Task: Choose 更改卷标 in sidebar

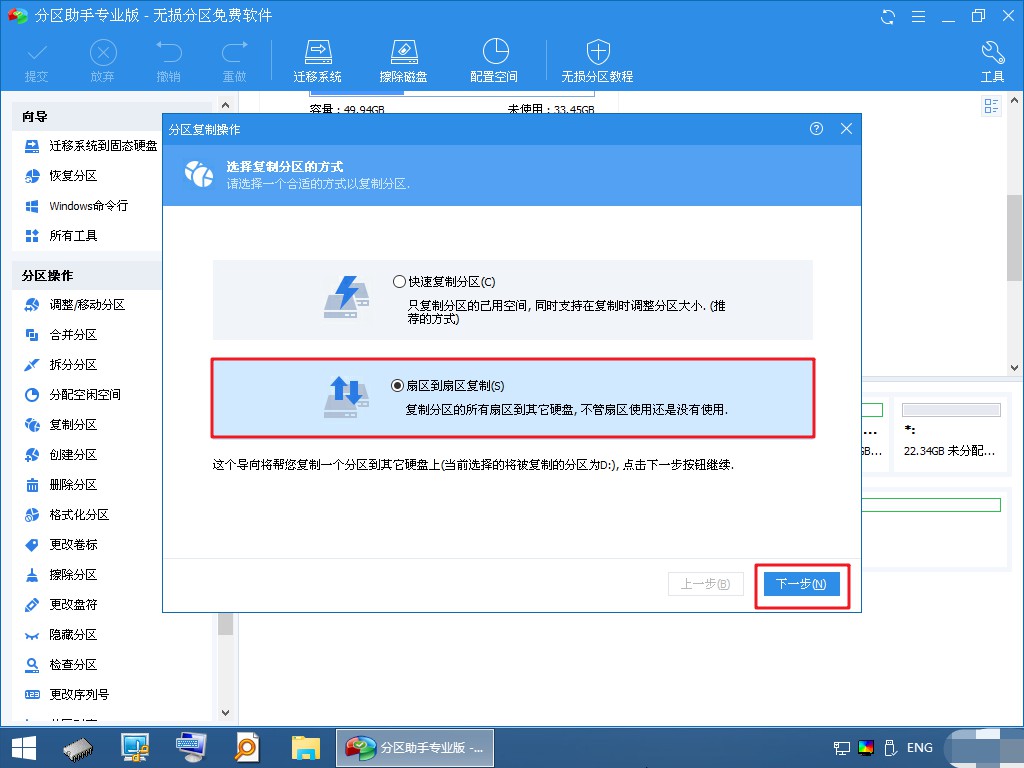Action: 61,545
